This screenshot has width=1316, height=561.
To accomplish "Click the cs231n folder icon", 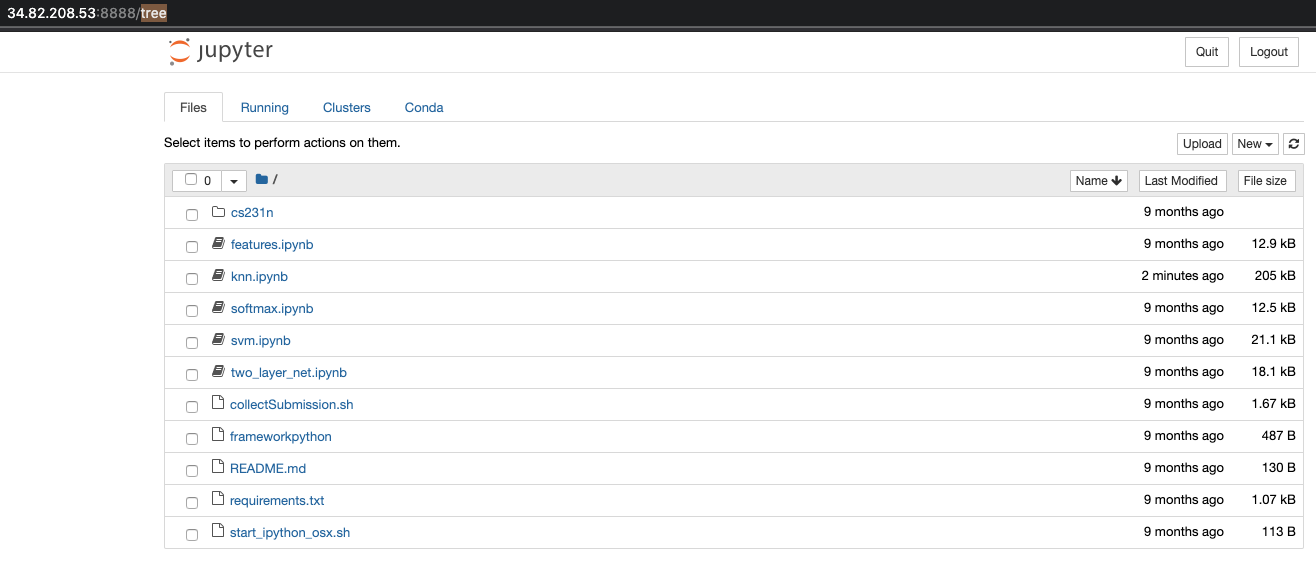I will click(219, 212).
